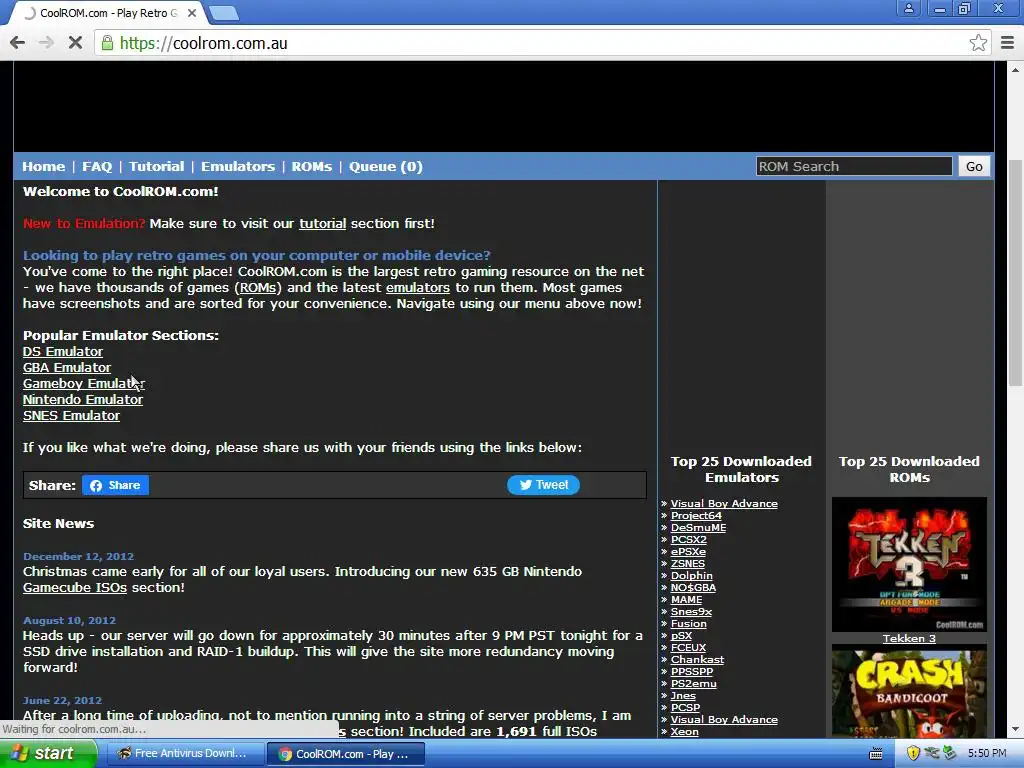Open first Visual Boy Advance emulator link
This screenshot has height=768, width=1024.
click(x=724, y=504)
